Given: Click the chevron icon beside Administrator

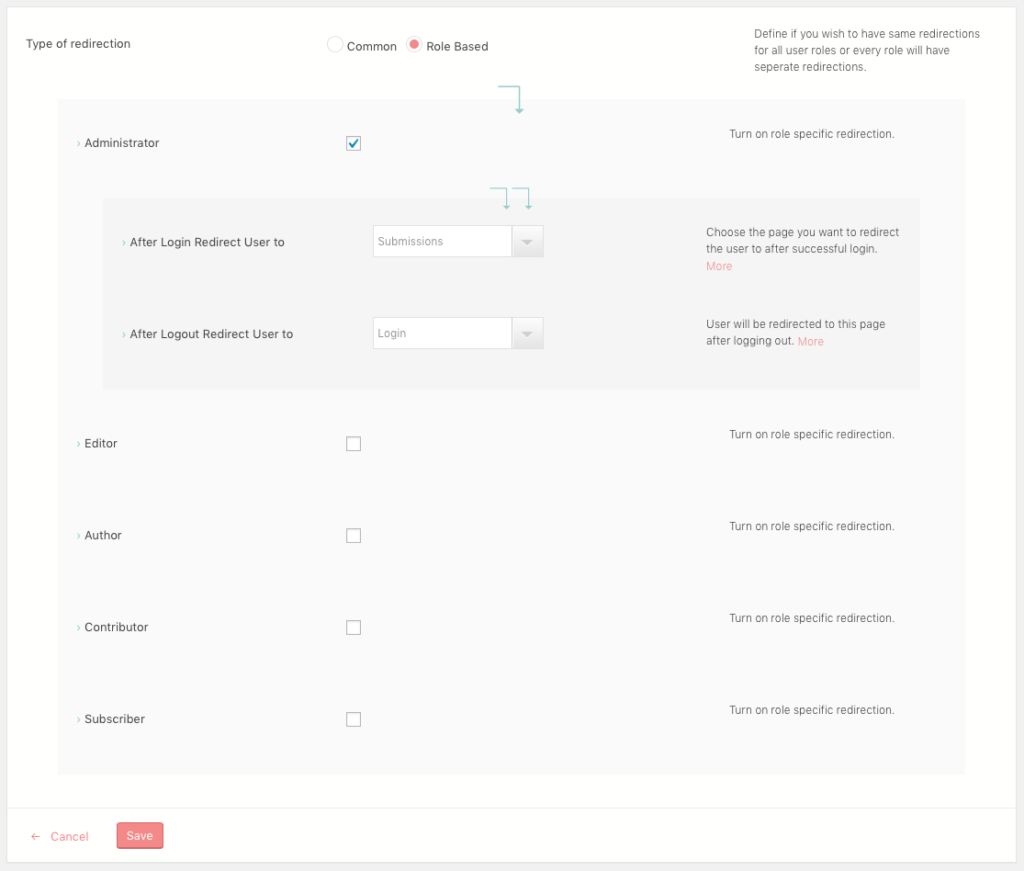Looking at the screenshot, I should tap(78, 143).
